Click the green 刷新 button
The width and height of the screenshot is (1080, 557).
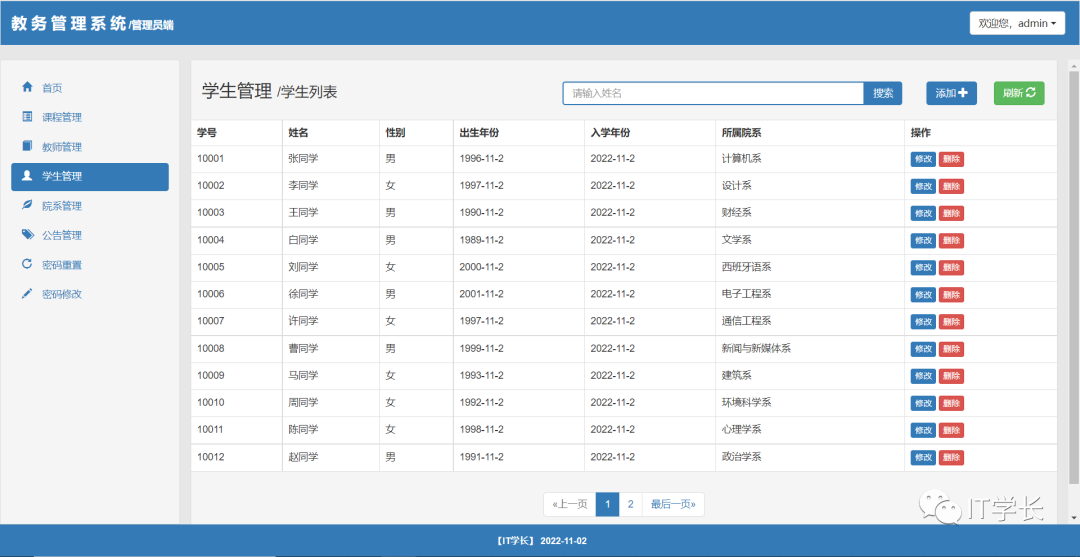pos(1019,93)
